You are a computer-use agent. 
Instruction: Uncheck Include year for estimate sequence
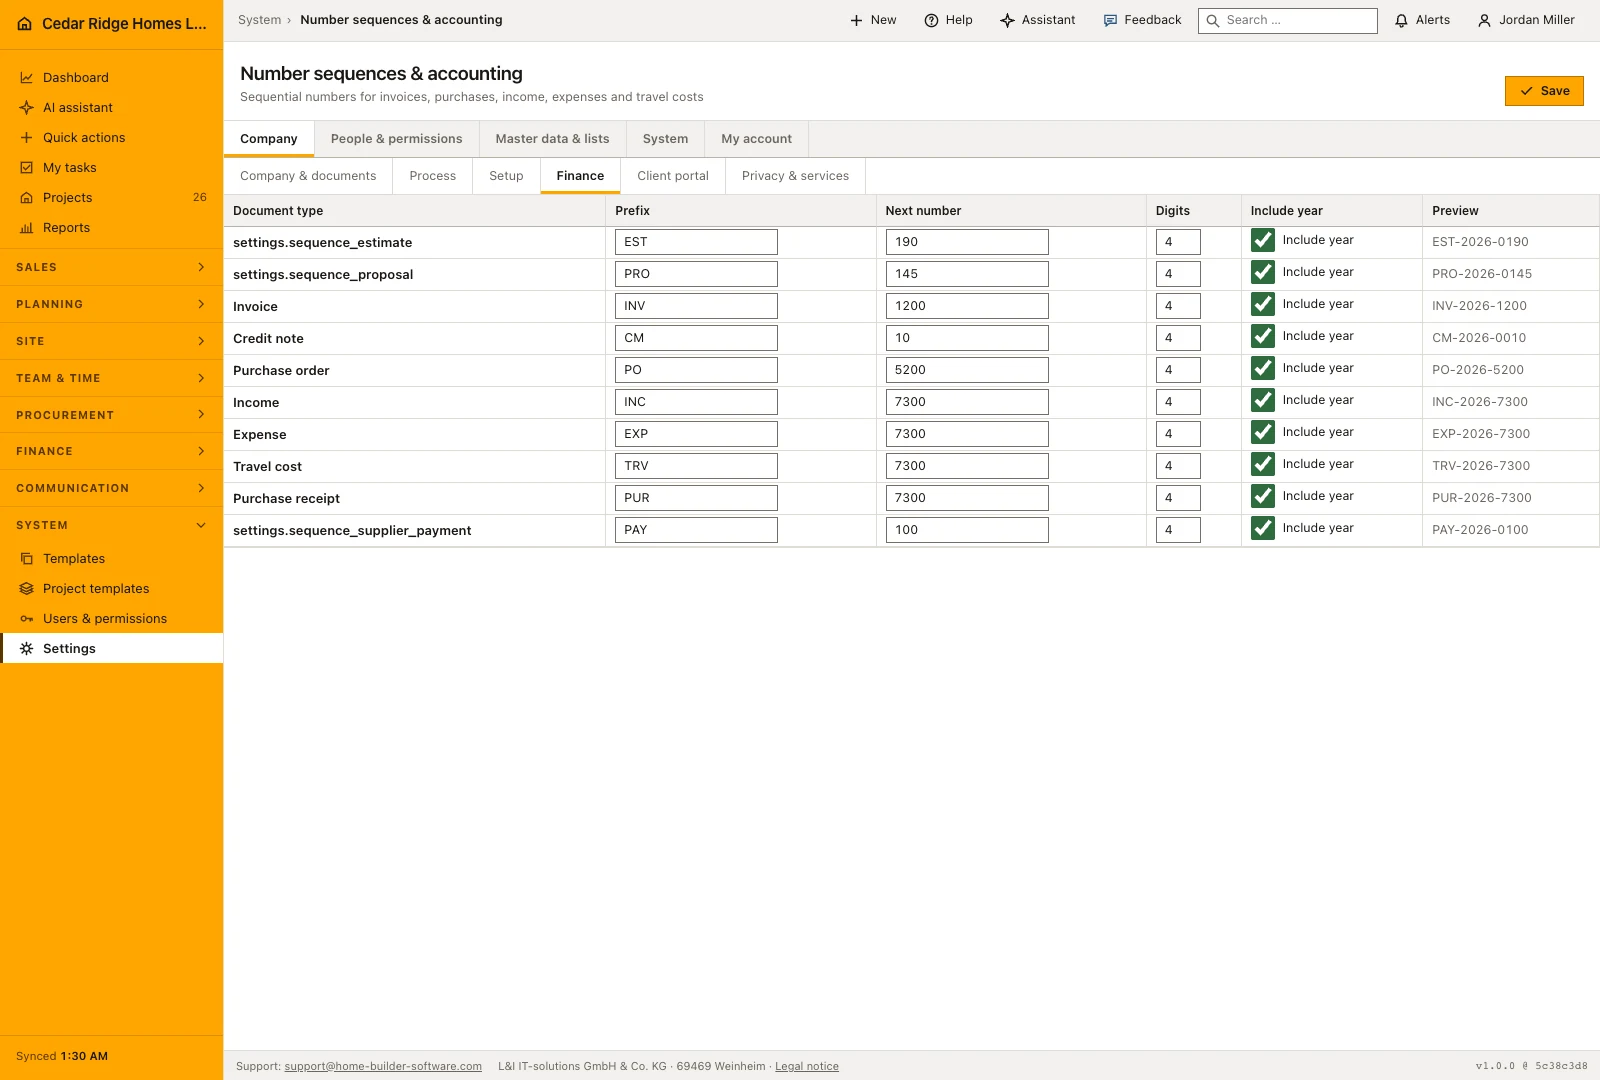pyautogui.click(x=1263, y=240)
